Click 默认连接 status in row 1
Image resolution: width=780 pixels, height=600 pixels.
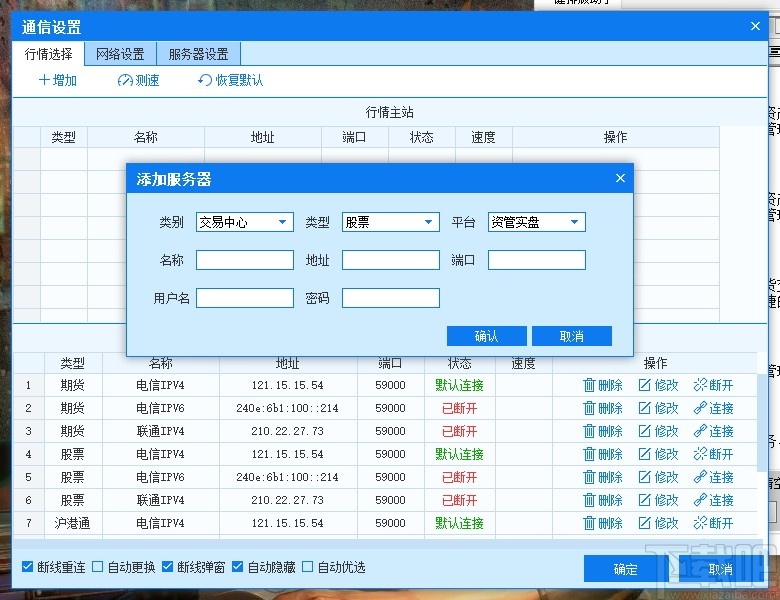click(x=460, y=385)
